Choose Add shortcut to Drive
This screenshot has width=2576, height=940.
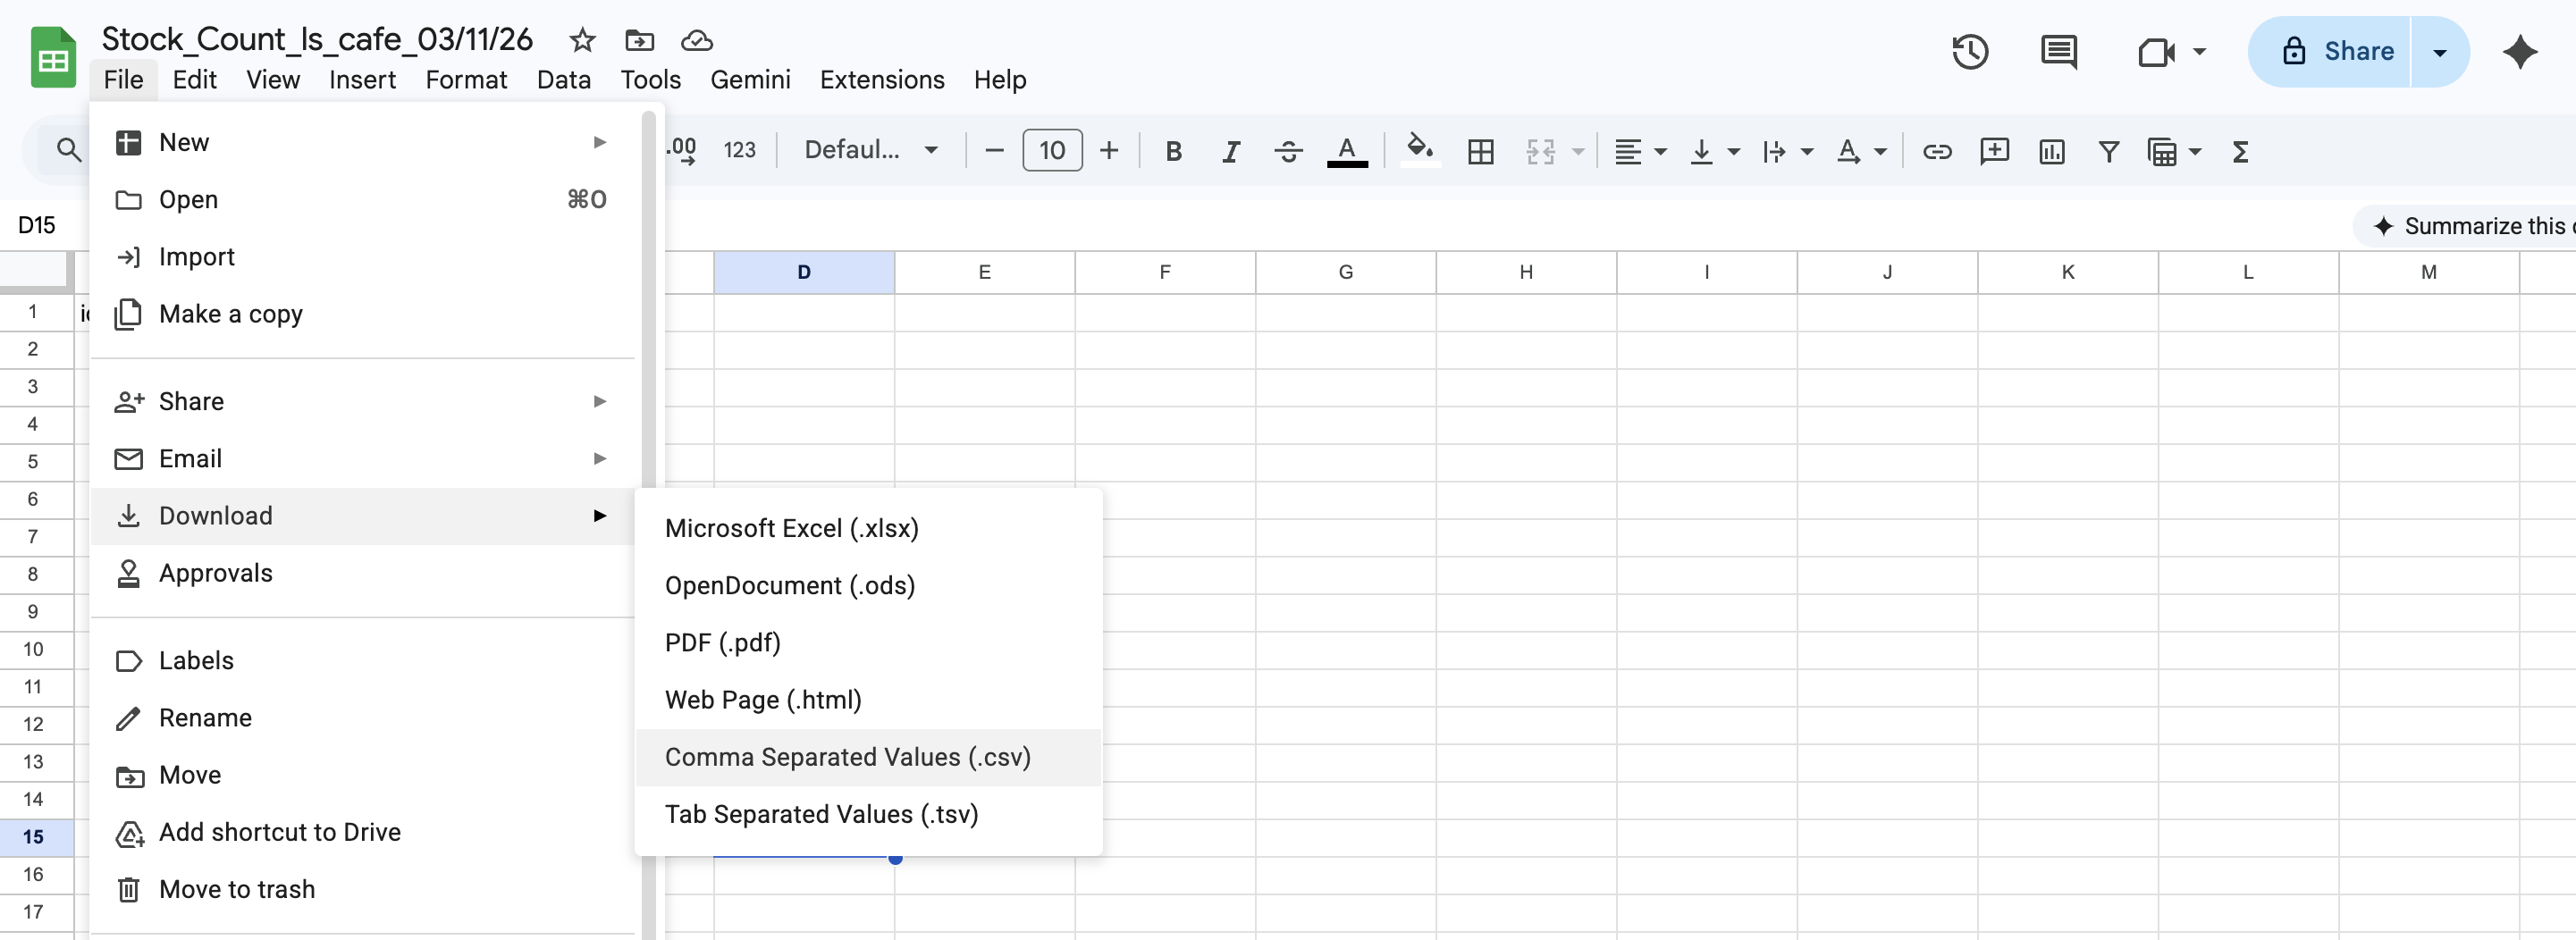[x=363, y=832]
